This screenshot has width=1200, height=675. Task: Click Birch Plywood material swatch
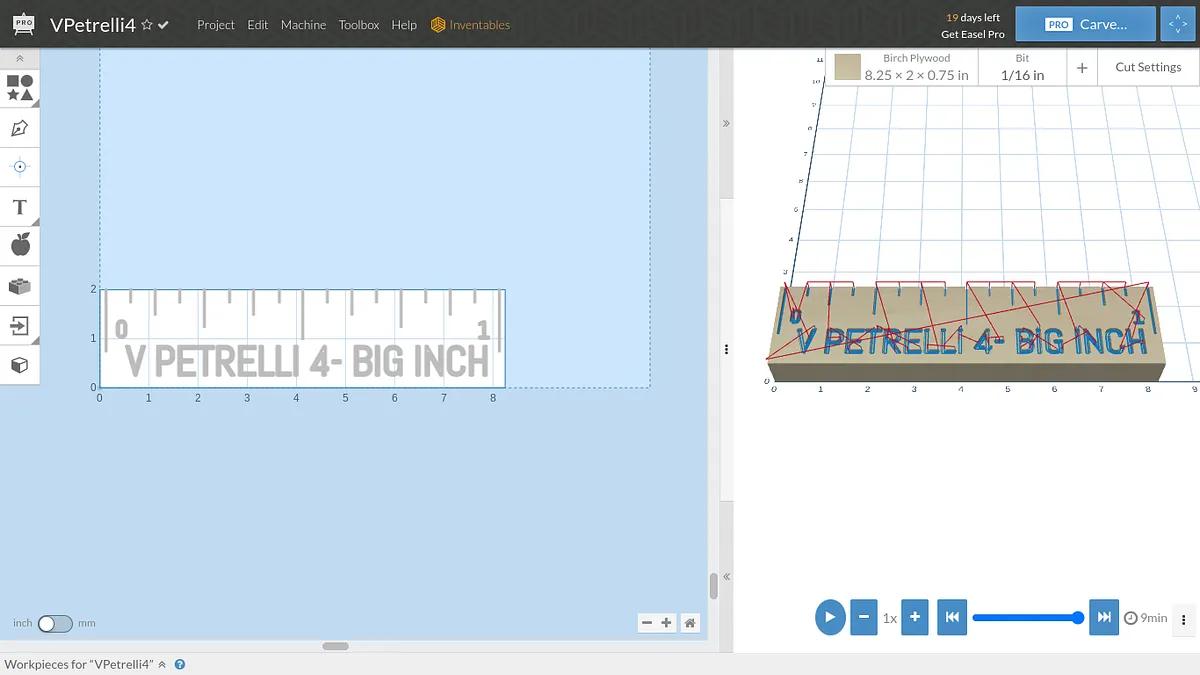click(x=848, y=67)
